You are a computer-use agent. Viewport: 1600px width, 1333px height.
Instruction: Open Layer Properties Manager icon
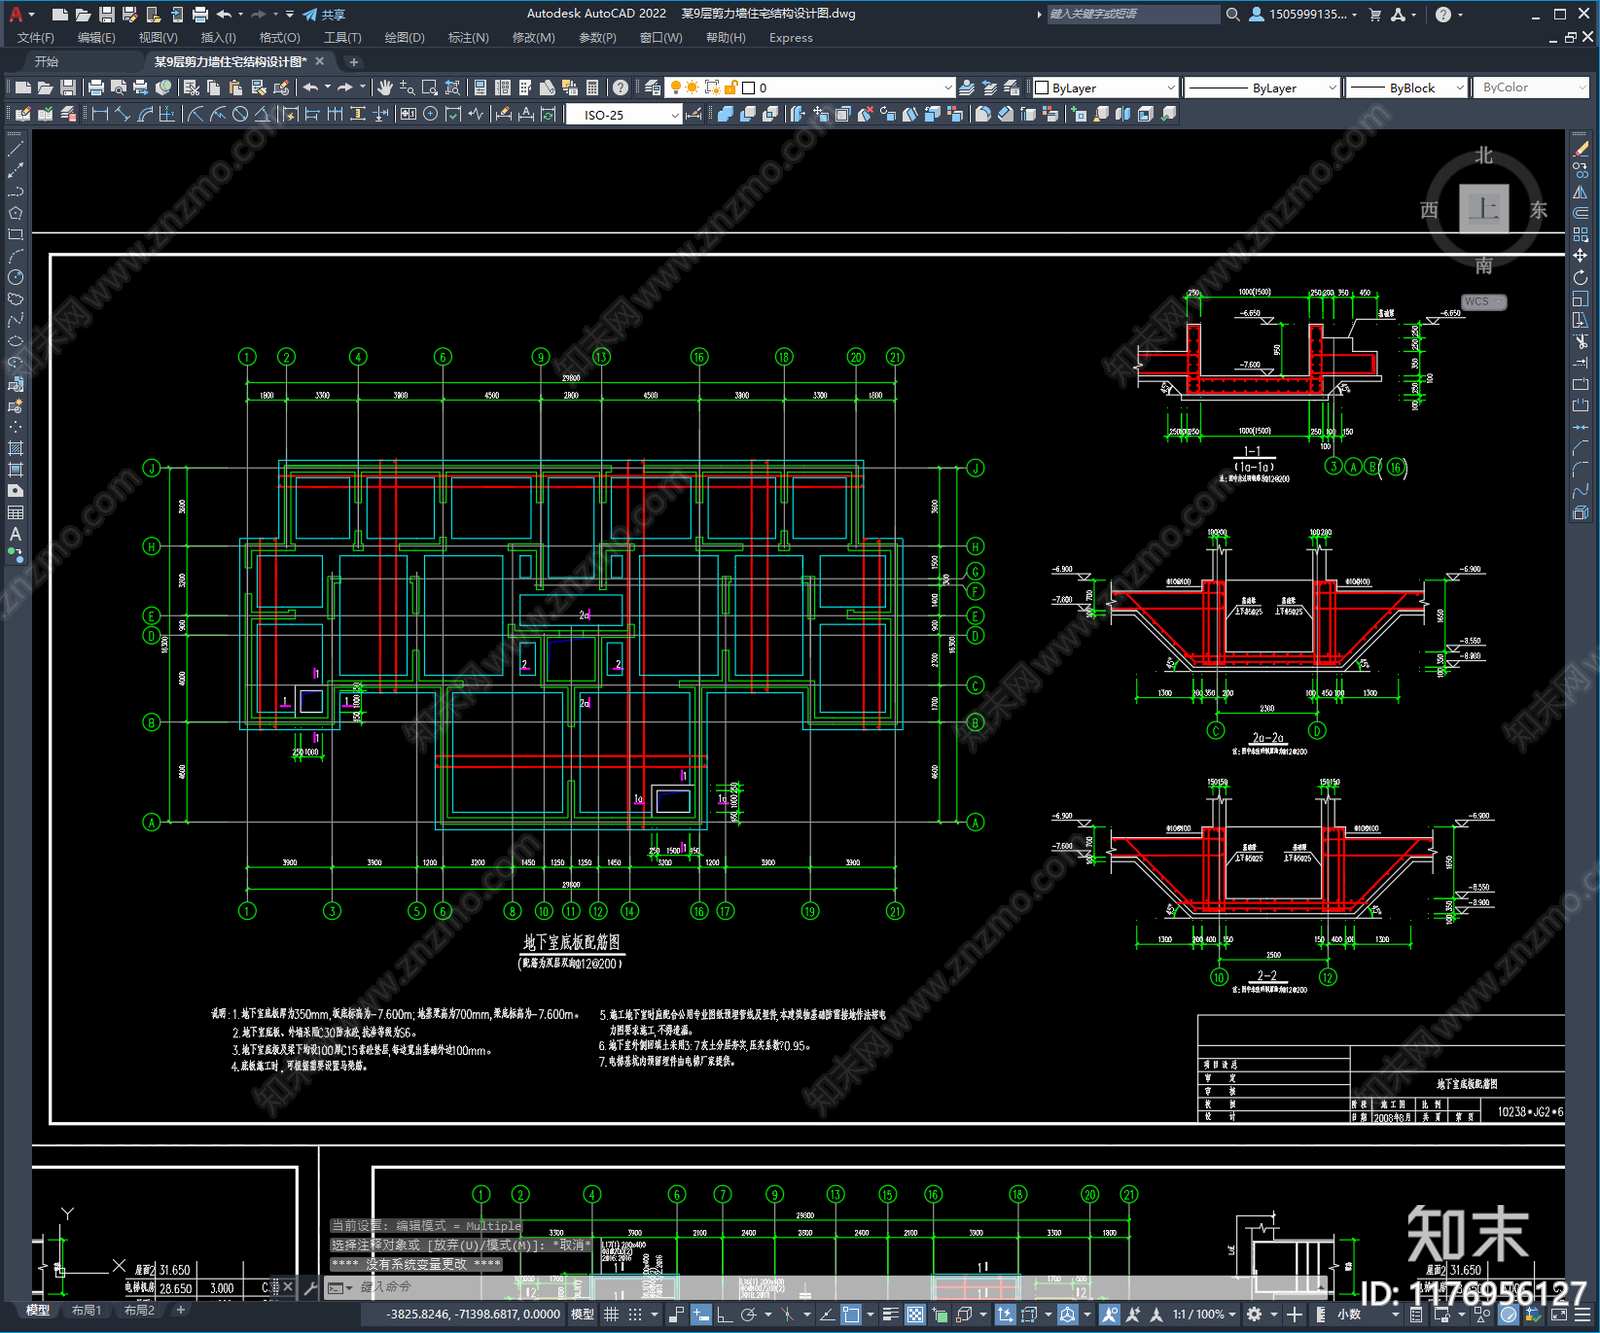pos(653,88)
